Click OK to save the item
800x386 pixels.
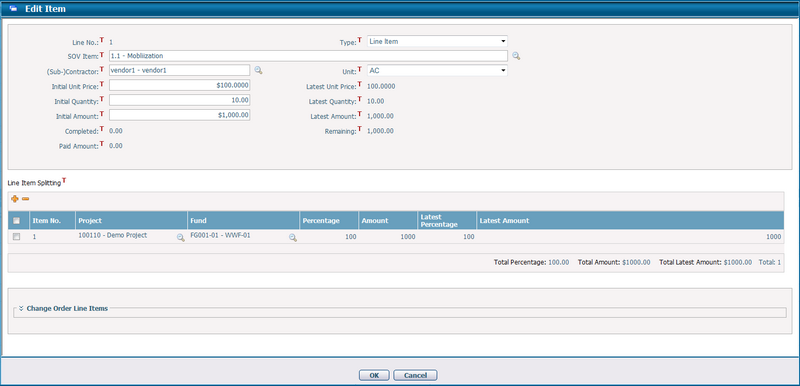(x=374, y=375)
